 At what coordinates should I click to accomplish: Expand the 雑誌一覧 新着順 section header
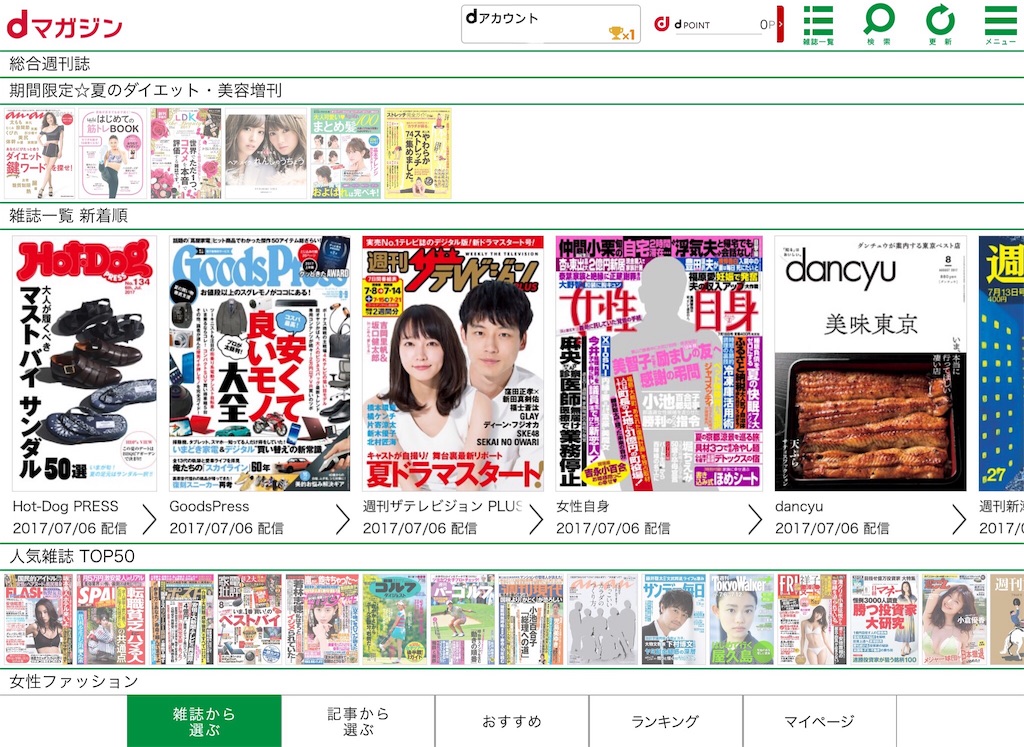click(512, 215)
